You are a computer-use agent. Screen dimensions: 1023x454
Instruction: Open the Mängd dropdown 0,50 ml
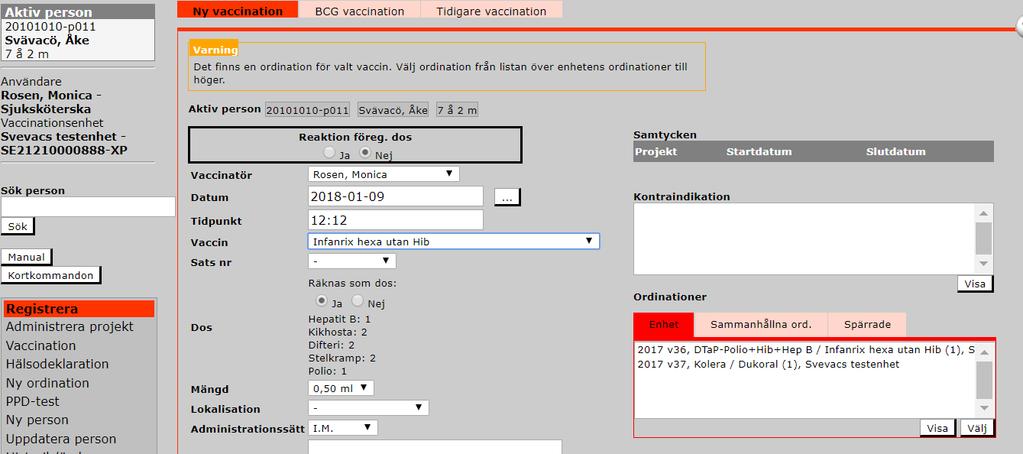[341, 388]
